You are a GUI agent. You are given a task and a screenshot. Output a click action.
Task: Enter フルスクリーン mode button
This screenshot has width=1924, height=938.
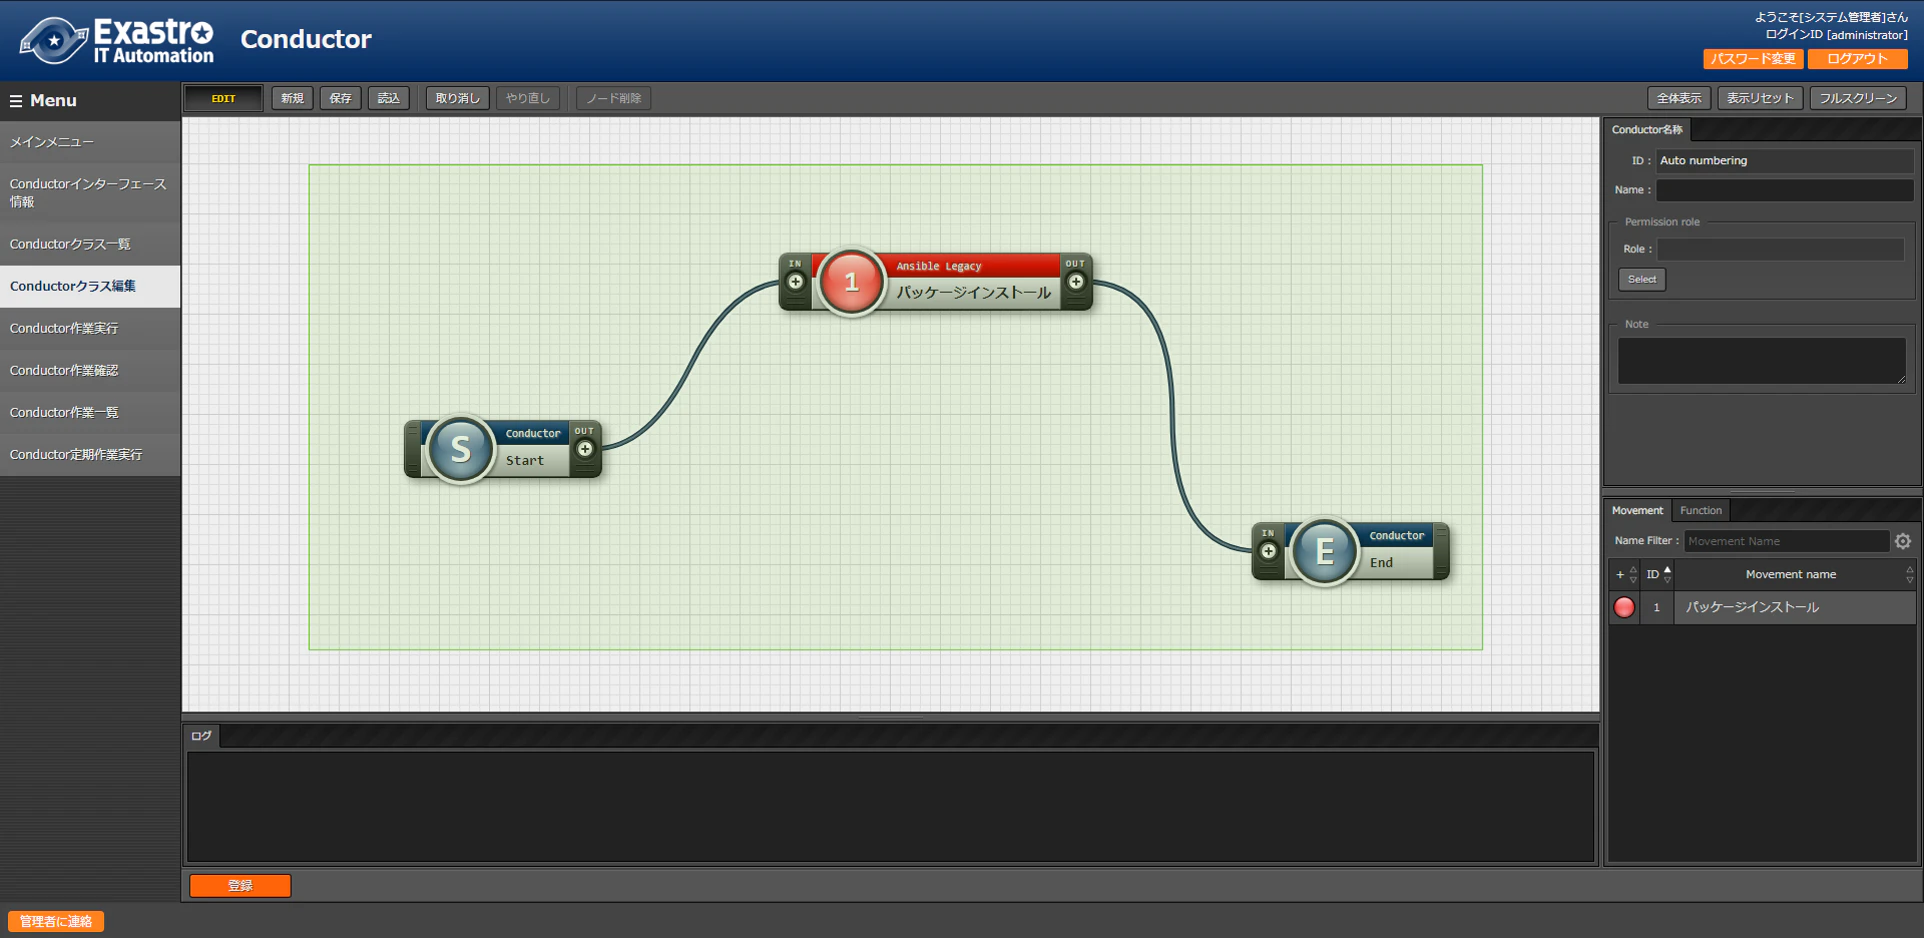(1858, 98)
